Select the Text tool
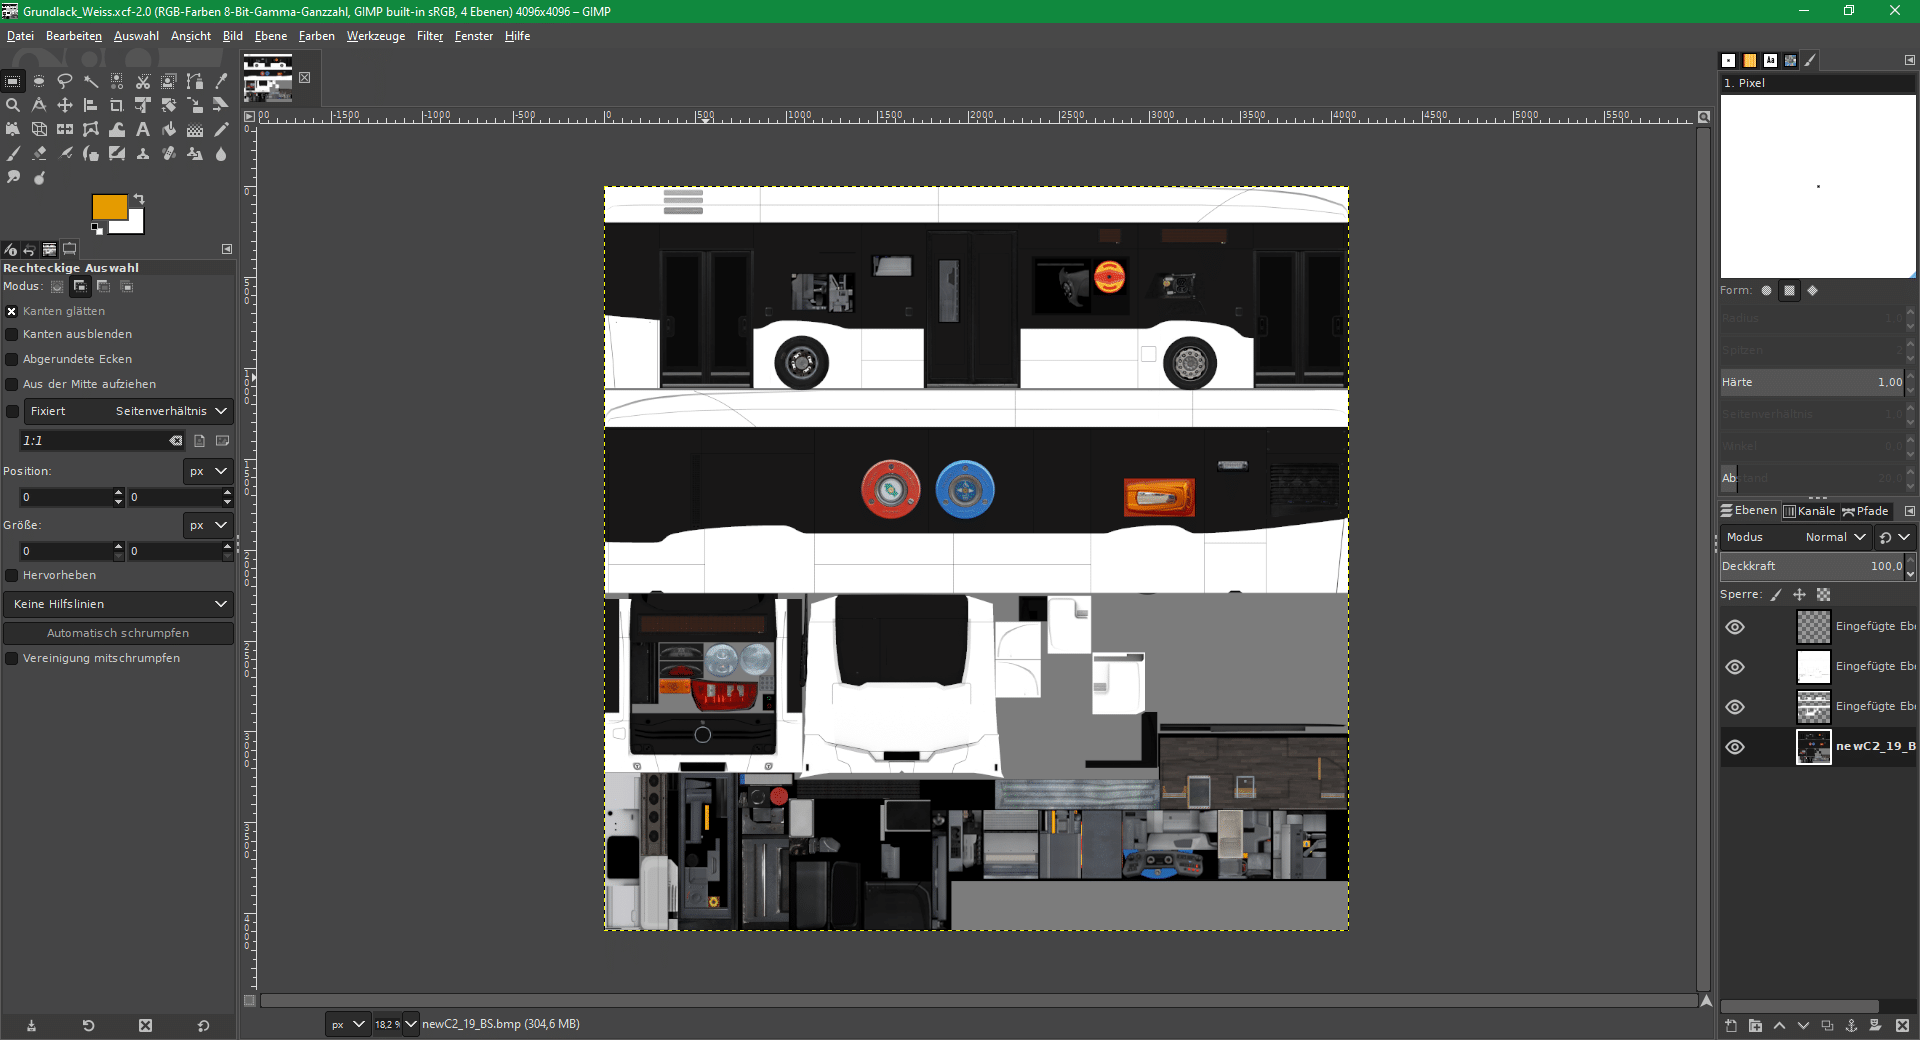1920x1040 pixels. point(143,129)
